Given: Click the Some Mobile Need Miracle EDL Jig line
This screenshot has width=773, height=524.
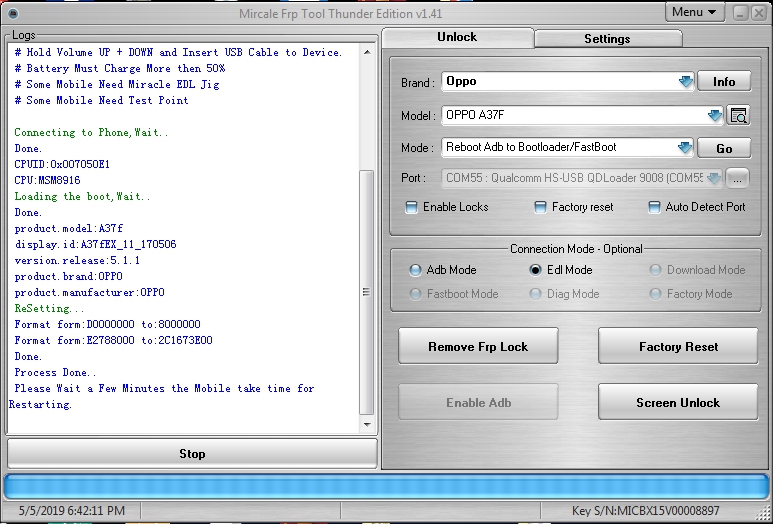Looking at the screenshot, I should click(117, 84).
